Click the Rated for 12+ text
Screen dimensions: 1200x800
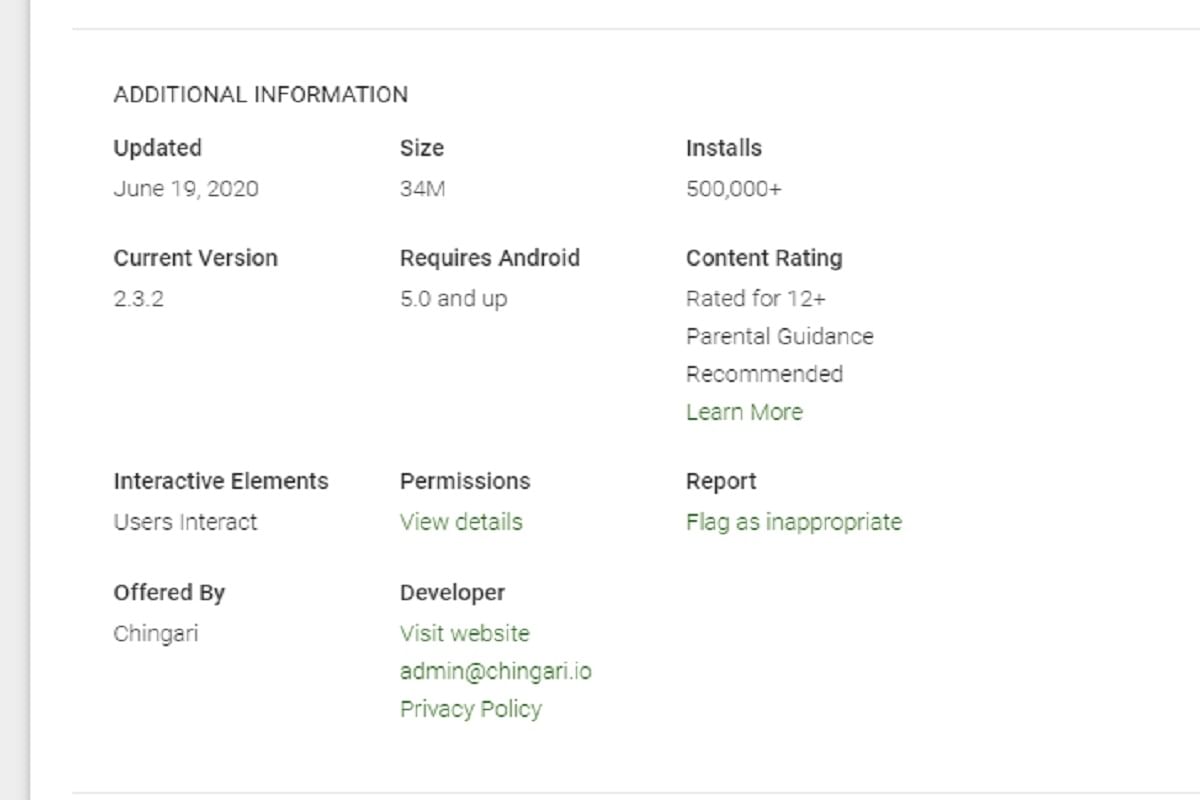[755, 299]
